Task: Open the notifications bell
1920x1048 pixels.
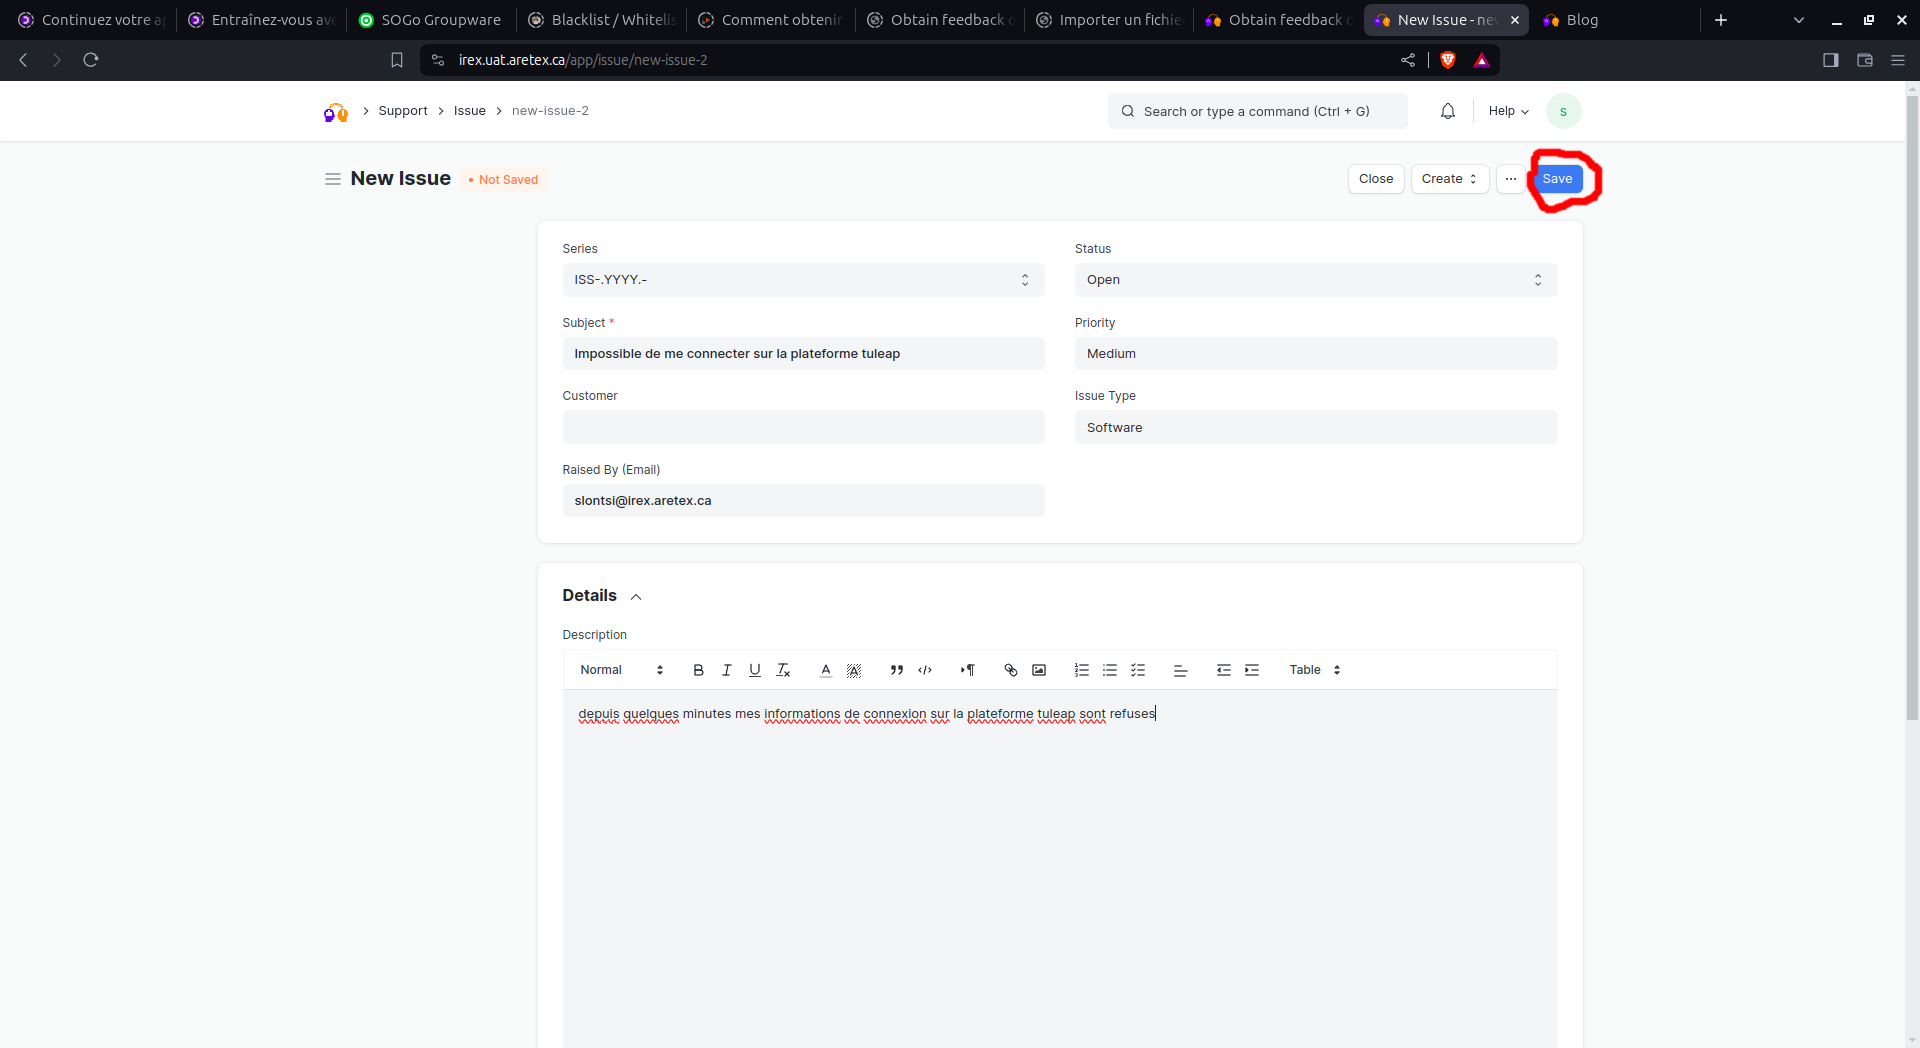Action: pyautogui.click(x=1448, y=111)
